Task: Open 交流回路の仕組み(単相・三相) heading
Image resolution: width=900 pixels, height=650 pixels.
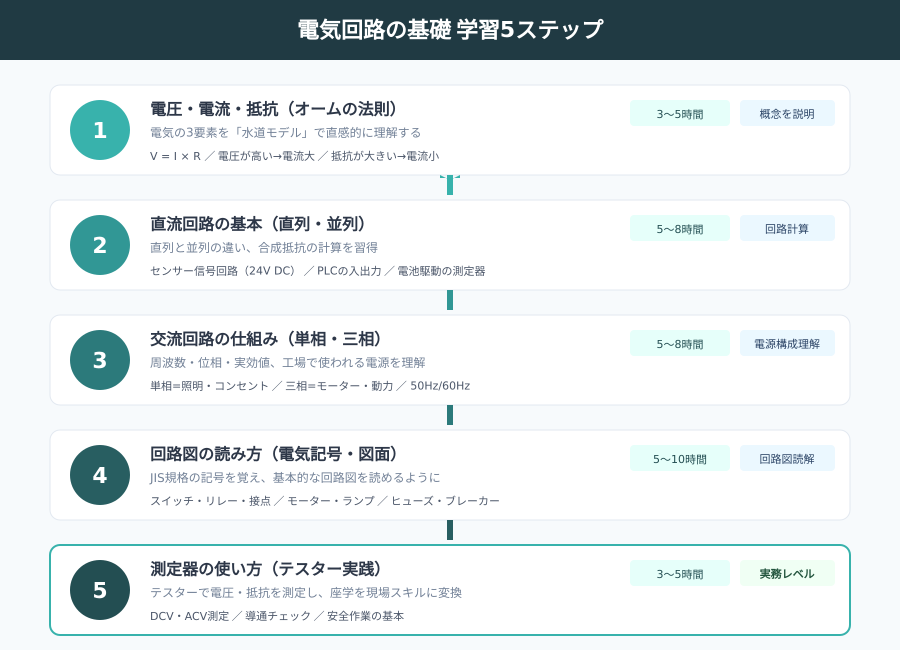Action: click(268, 339)
